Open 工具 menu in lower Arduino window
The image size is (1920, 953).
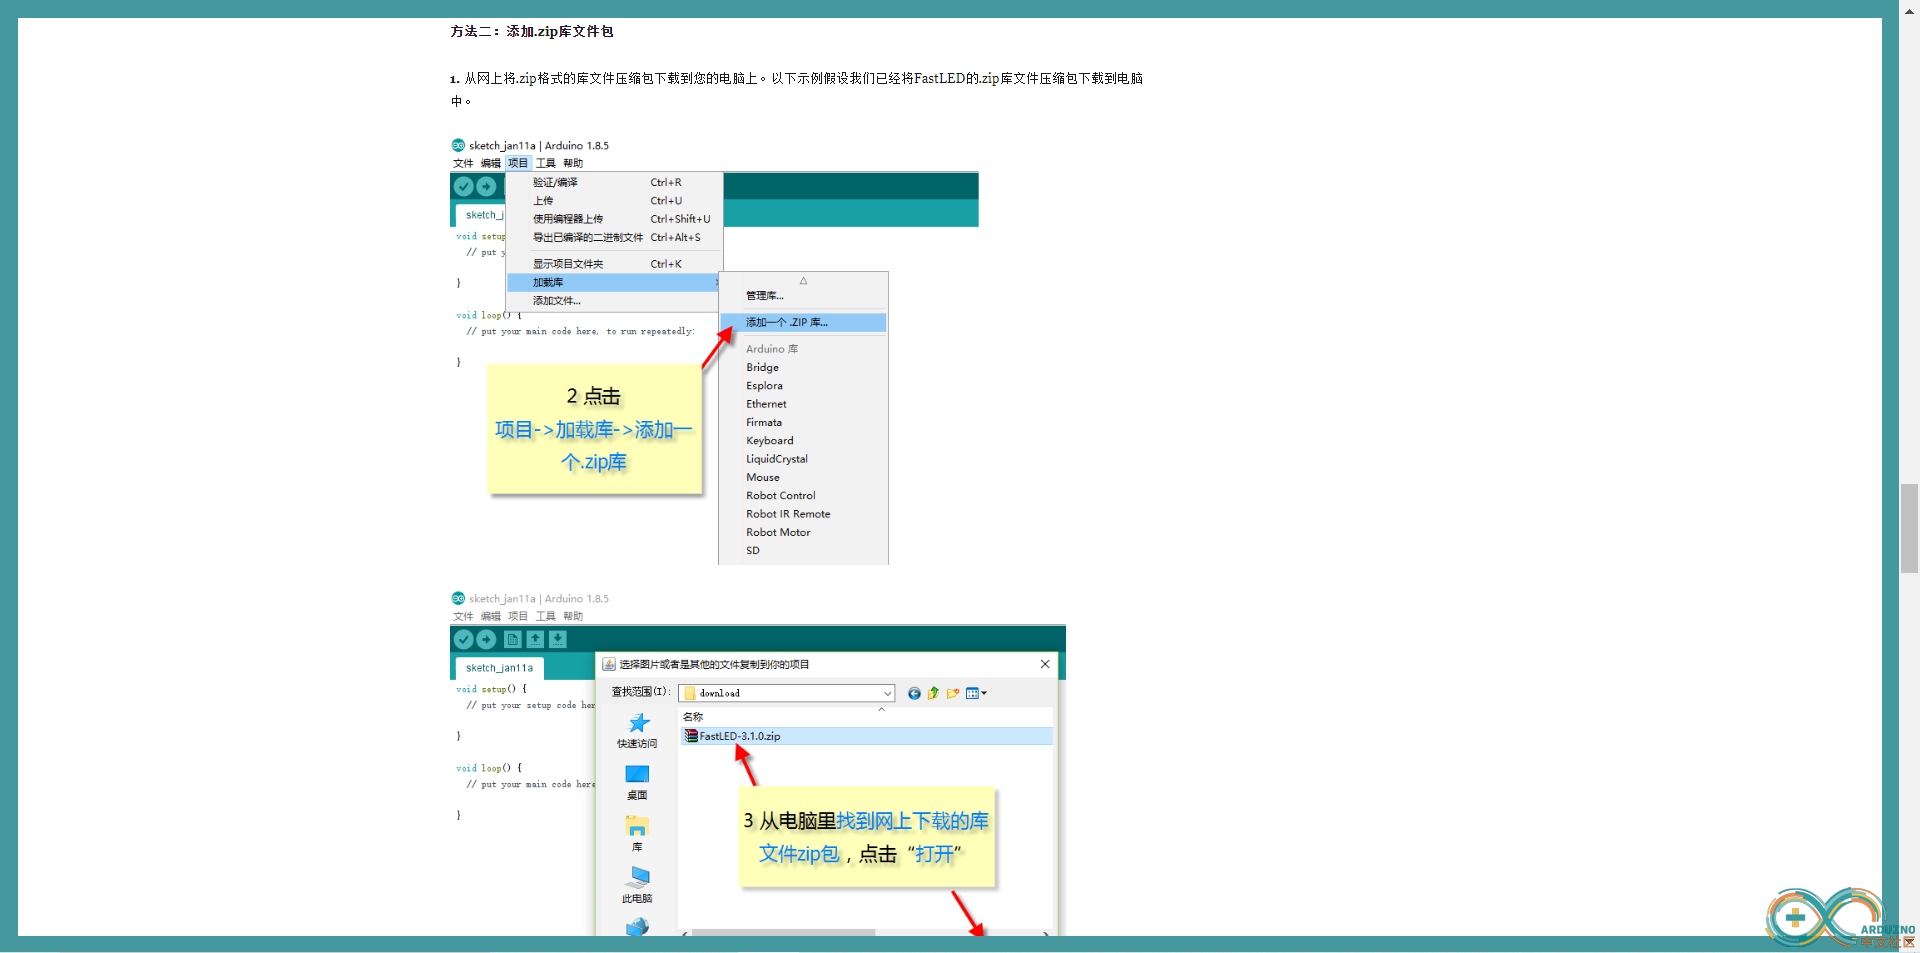point(545,616)
